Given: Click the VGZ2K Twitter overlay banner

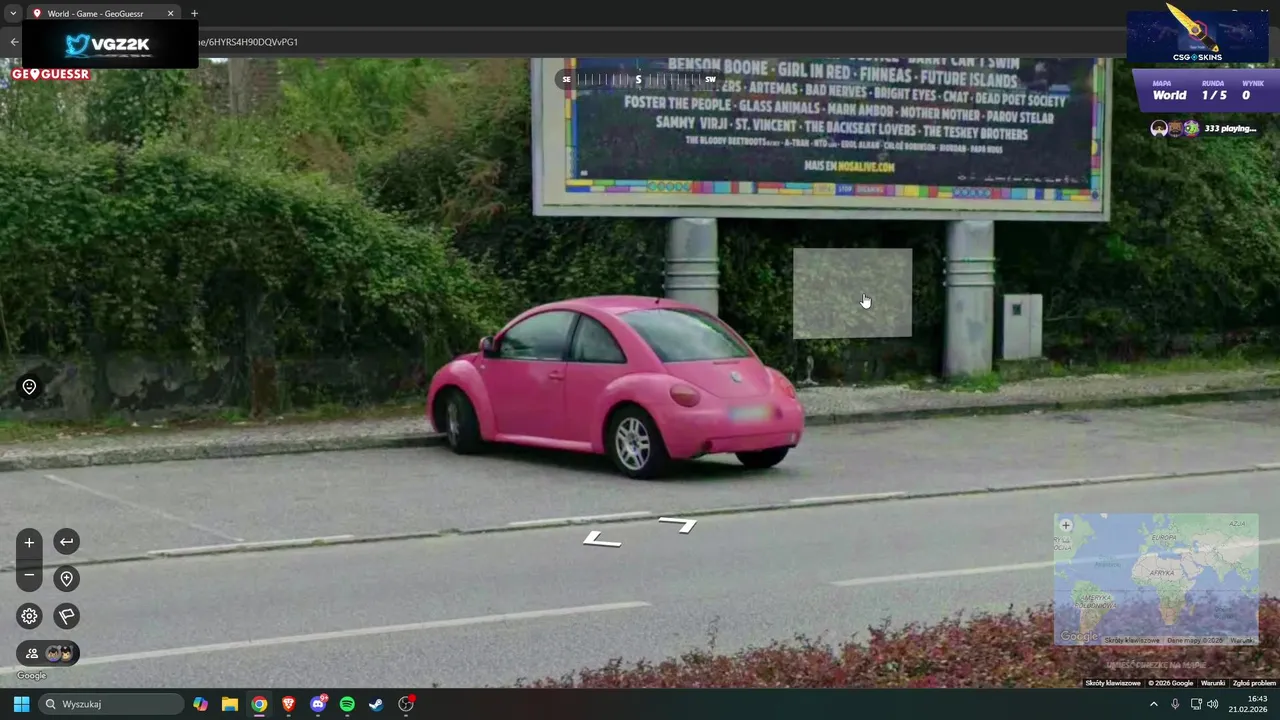Looking at the screenshot, I should pos(108,44).
